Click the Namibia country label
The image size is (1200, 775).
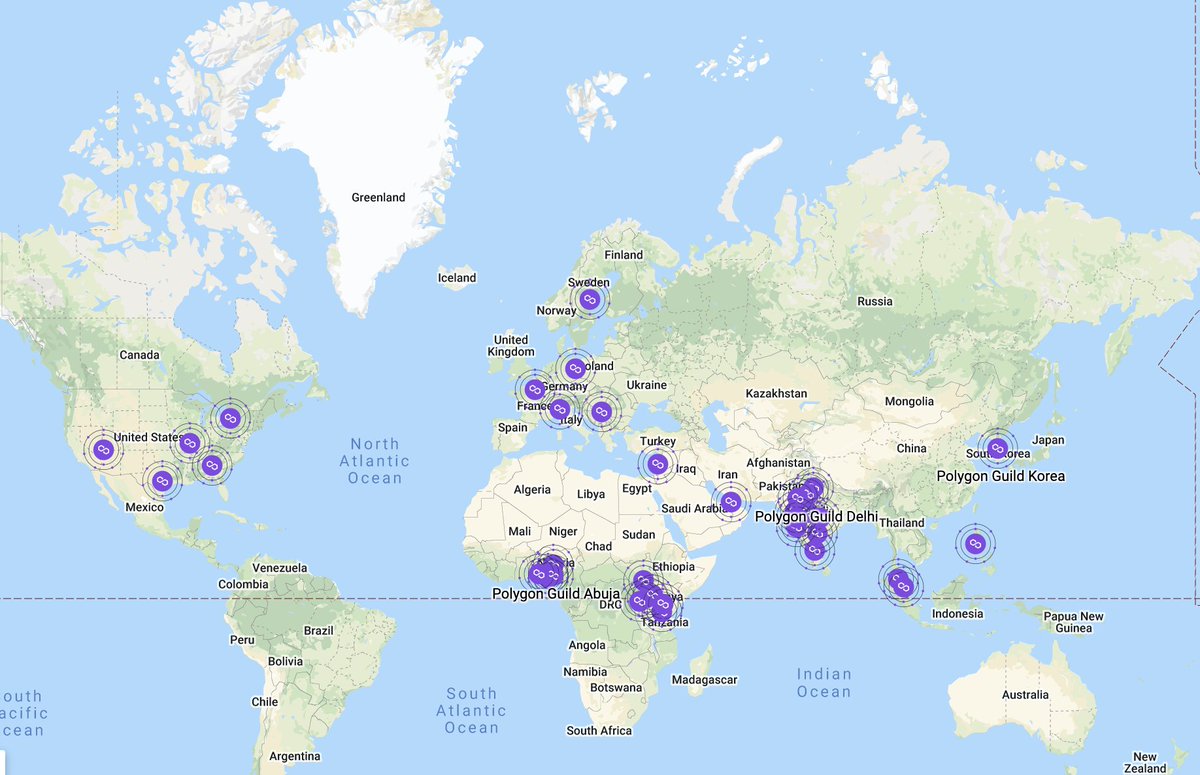(585, 671)
